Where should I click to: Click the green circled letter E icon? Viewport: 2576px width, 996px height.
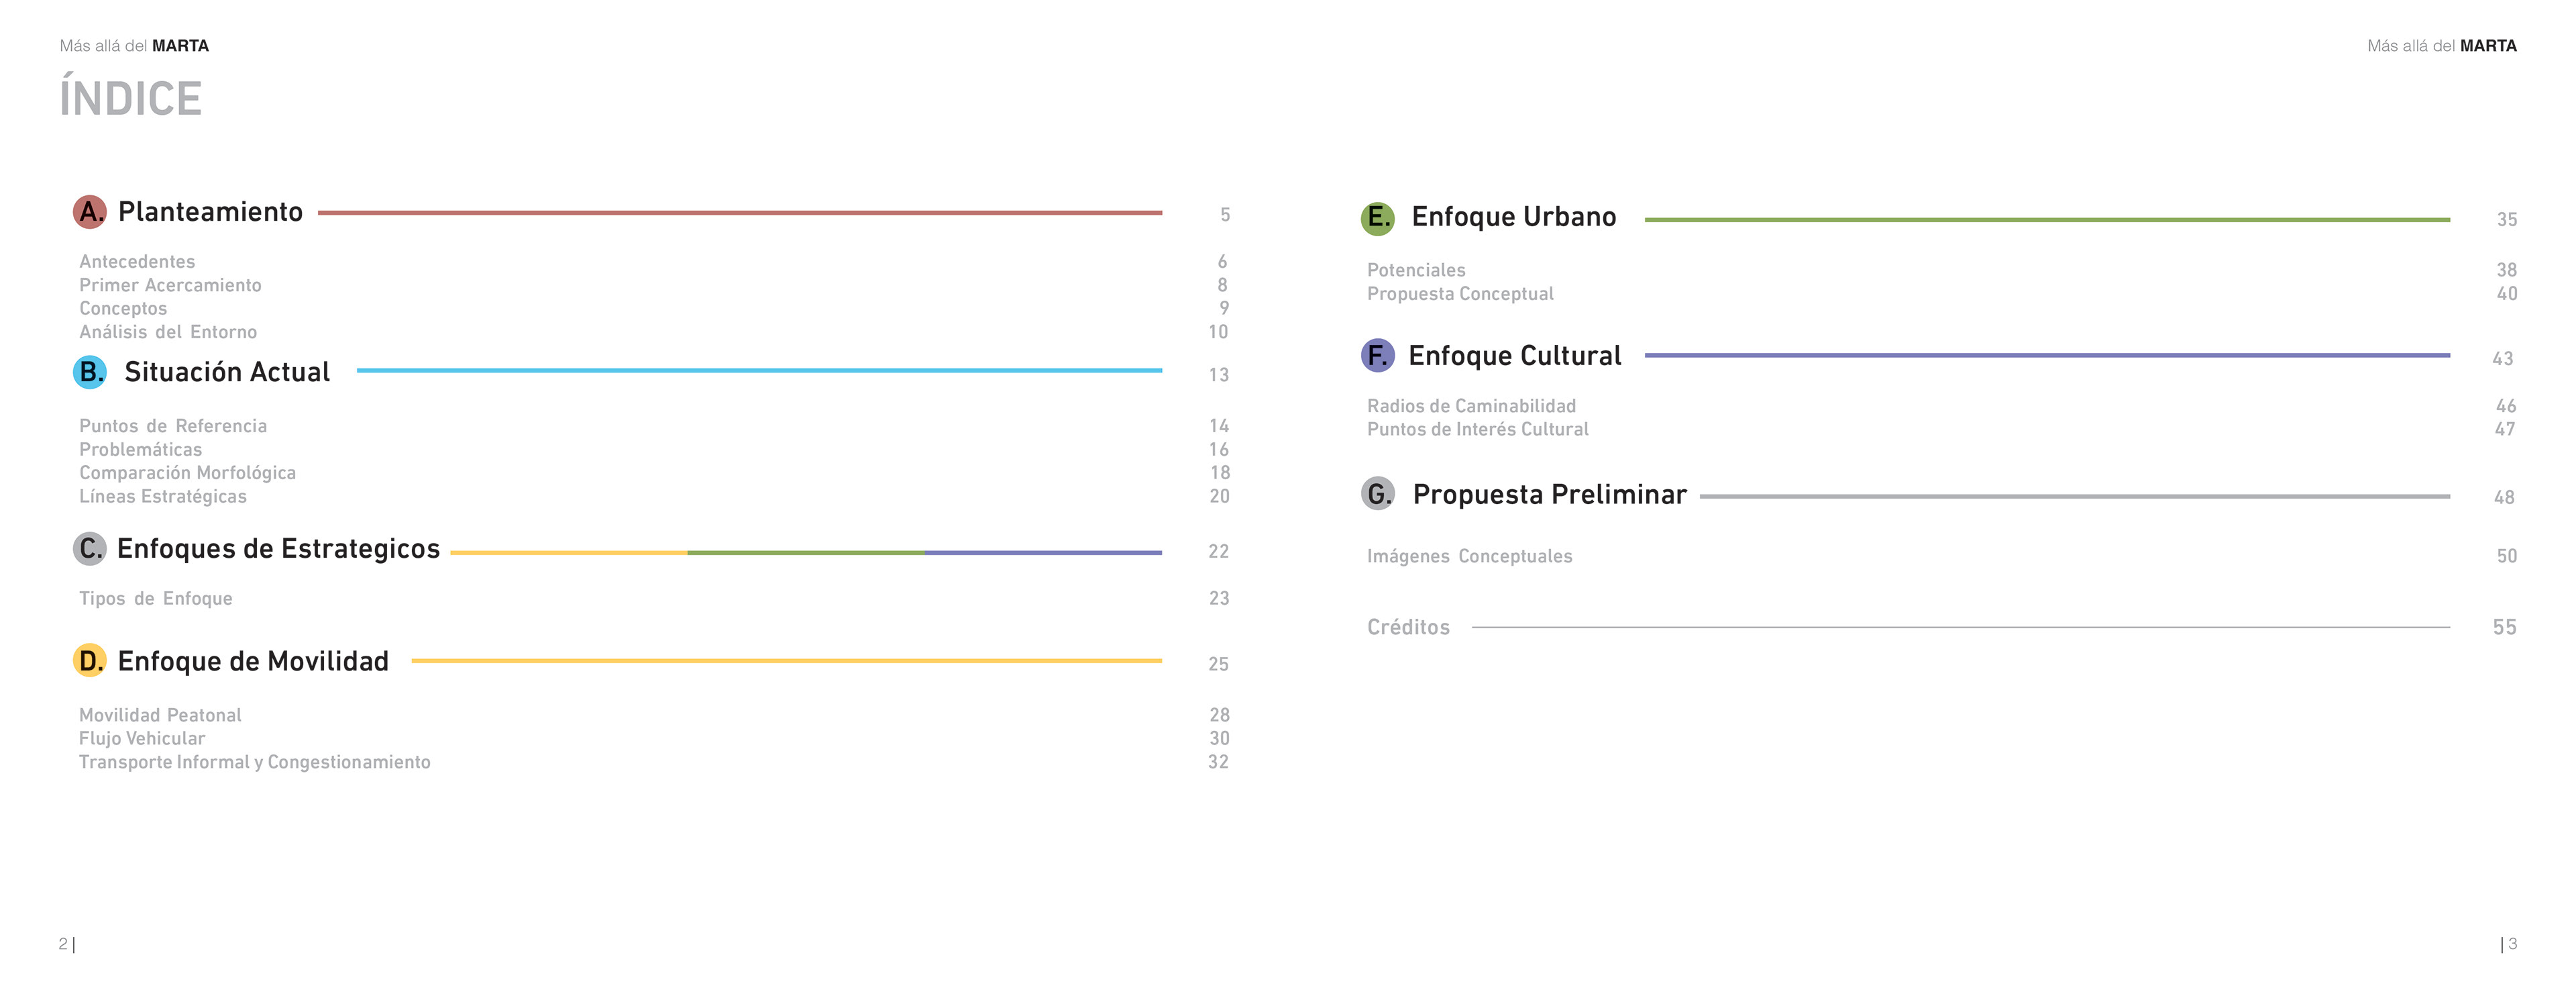coord(1377,218)
